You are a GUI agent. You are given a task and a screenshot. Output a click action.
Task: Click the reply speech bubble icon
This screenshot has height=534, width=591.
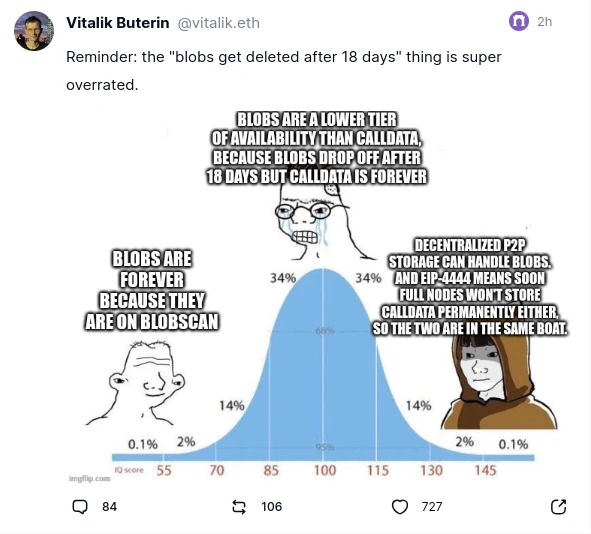(80, 506)
